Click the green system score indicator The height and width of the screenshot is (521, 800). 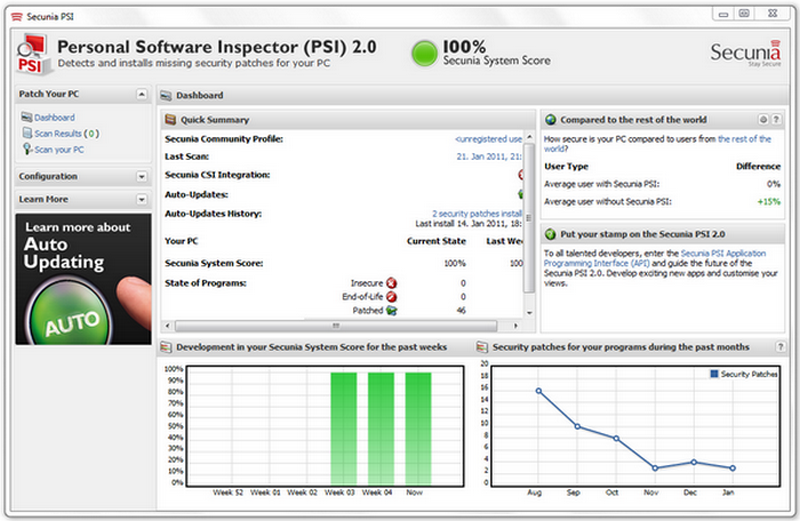[x=424, y=54]
